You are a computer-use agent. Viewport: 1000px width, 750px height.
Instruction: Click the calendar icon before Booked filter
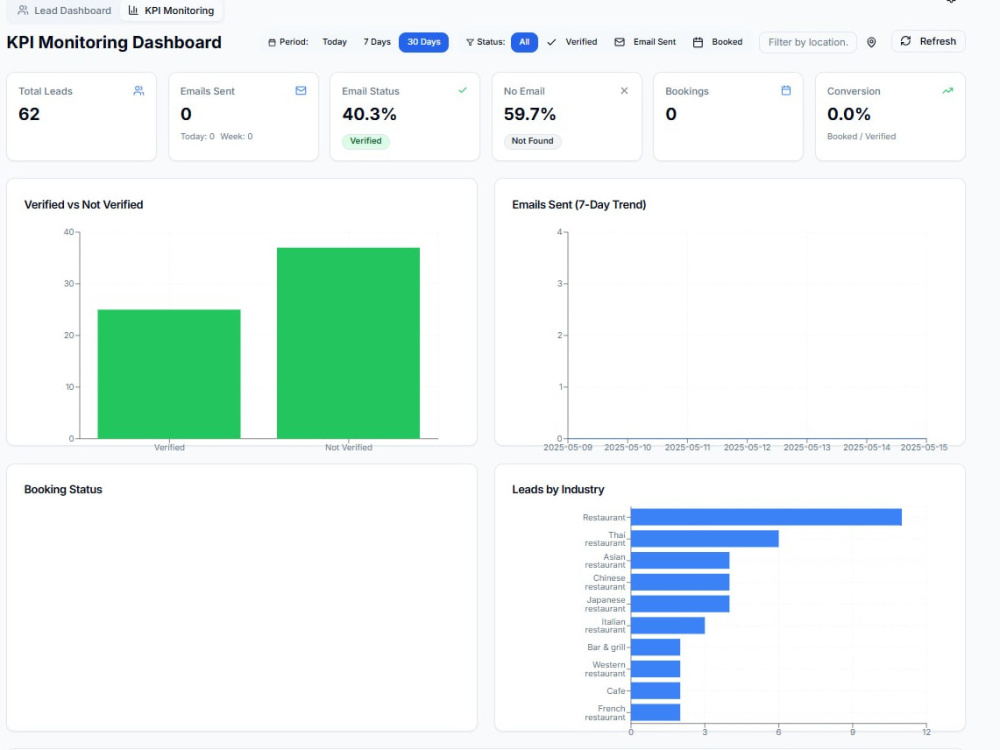698,42
